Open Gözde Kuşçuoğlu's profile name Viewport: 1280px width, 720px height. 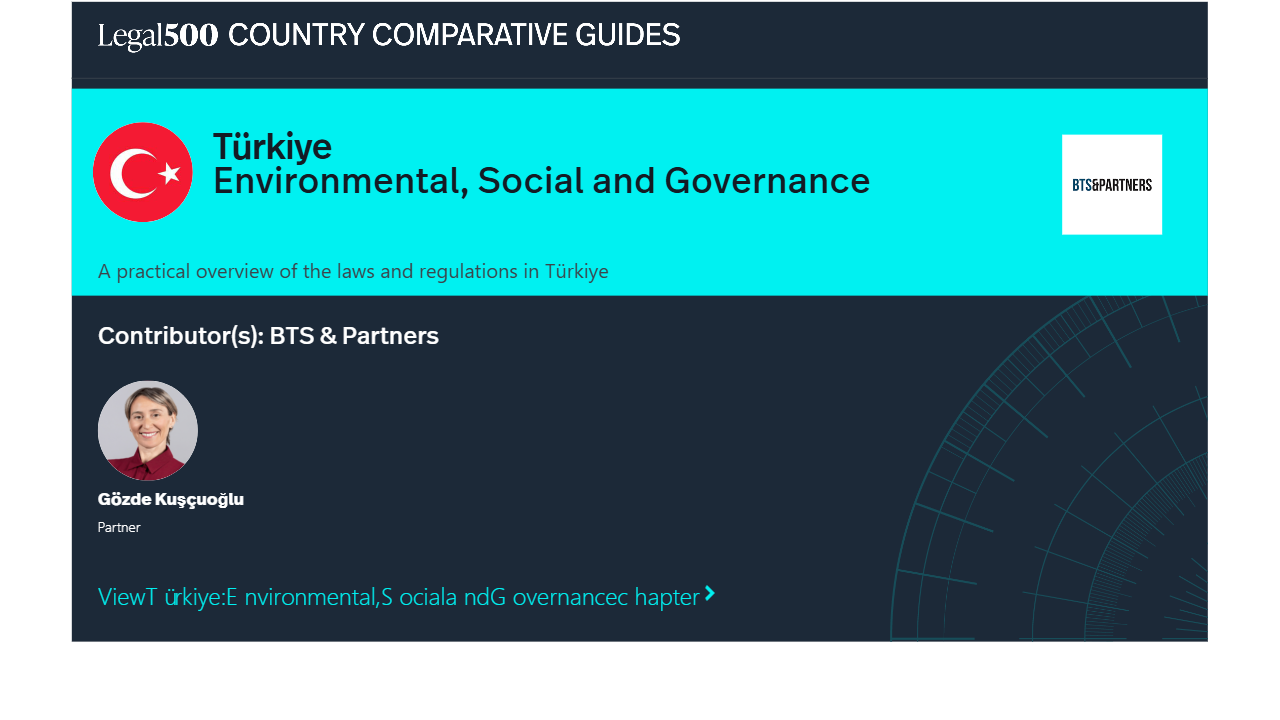[x=171, y=499]
